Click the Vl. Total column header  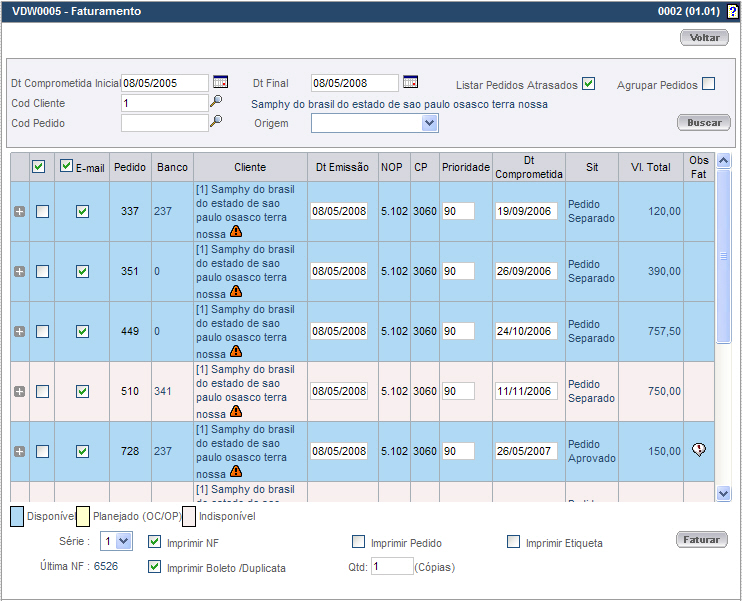coord(651,167)
